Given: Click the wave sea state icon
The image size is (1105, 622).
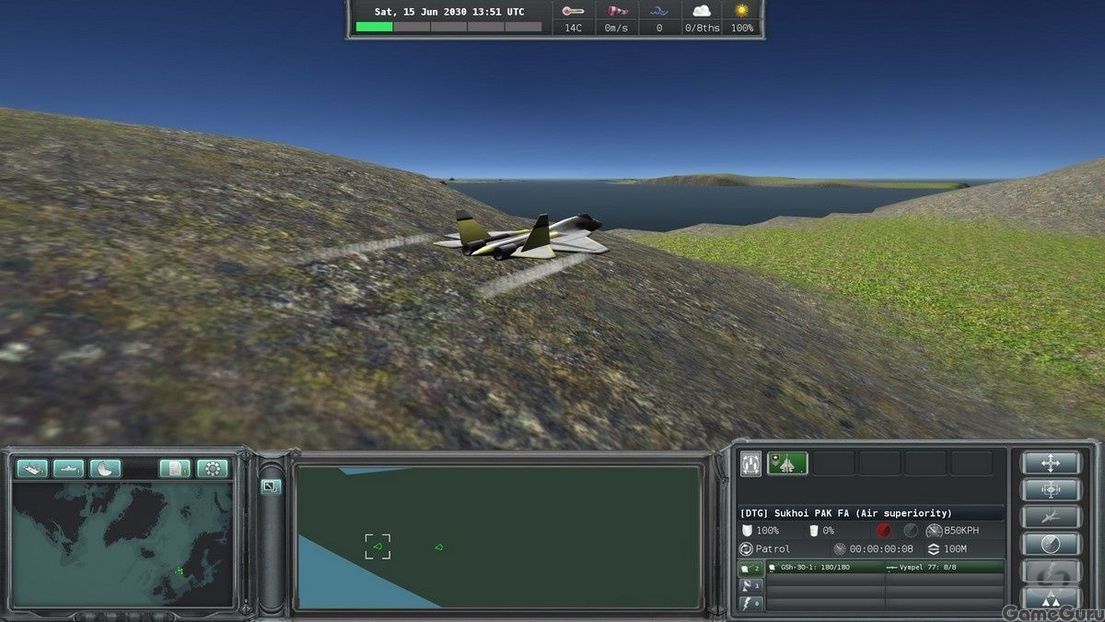Looking at the screenshot, I should click(x=659, y=11).
